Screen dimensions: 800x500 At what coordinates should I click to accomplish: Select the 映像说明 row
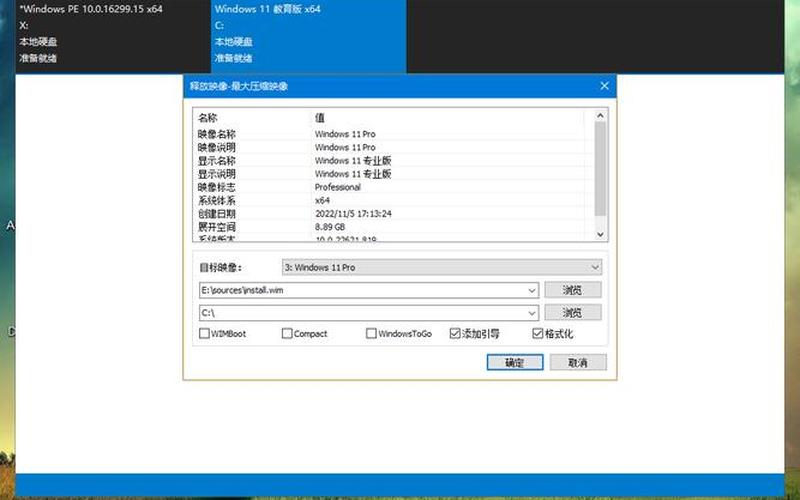click(x=390, y=147)
